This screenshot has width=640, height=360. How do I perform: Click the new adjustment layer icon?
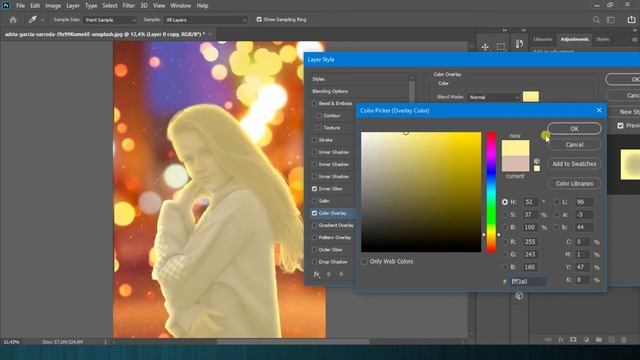586,340
